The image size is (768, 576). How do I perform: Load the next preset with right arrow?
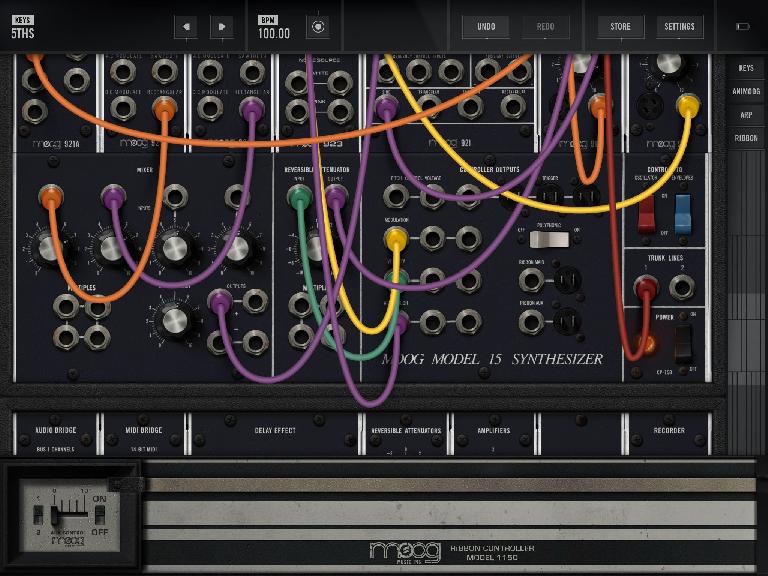[x=221, y=26]
